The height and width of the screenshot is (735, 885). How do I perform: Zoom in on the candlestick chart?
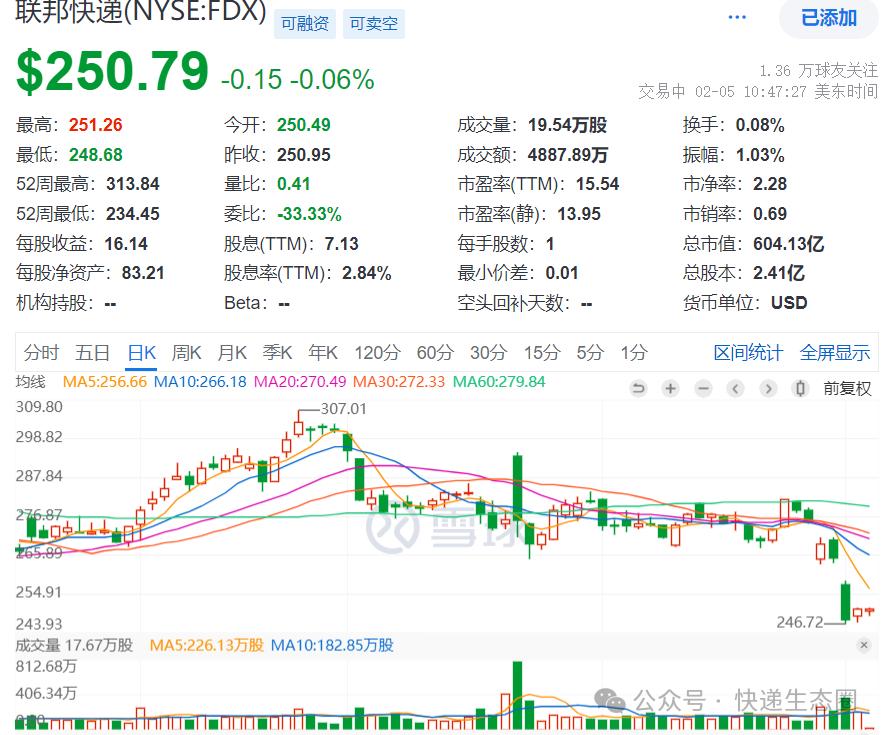pos(670,388)
